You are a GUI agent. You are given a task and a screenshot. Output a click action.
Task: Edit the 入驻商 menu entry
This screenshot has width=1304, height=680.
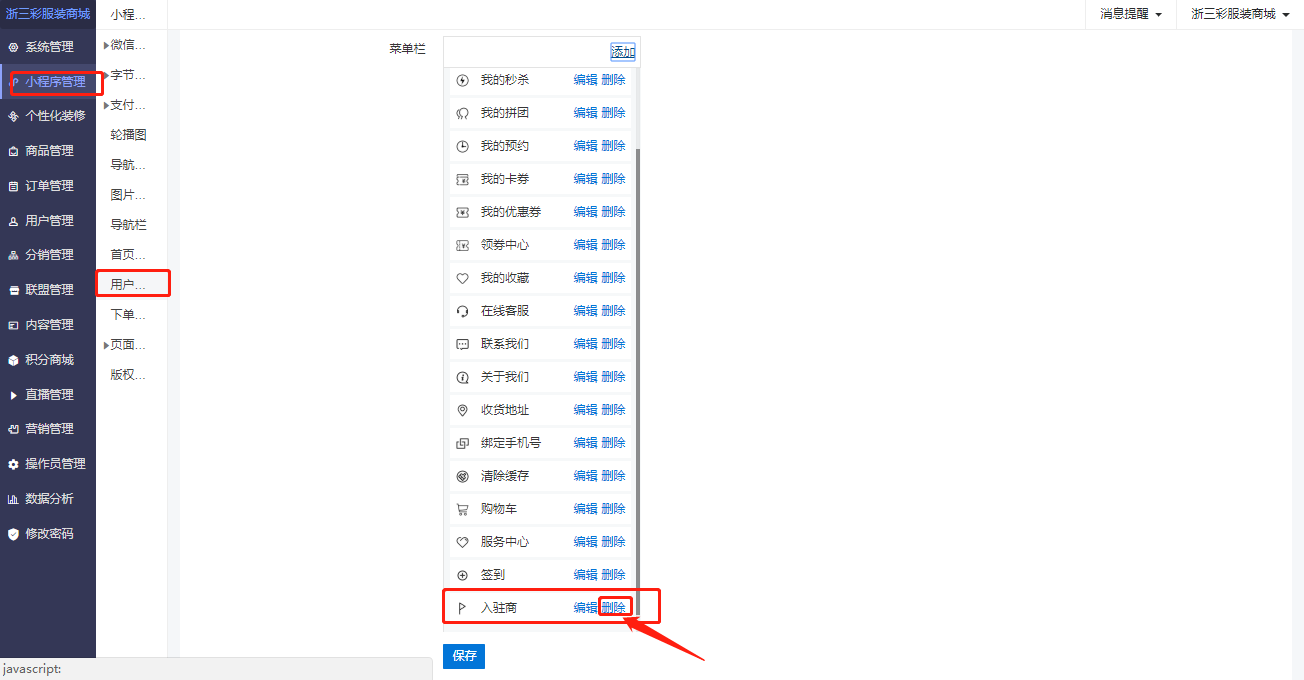[x=585, y=608]
